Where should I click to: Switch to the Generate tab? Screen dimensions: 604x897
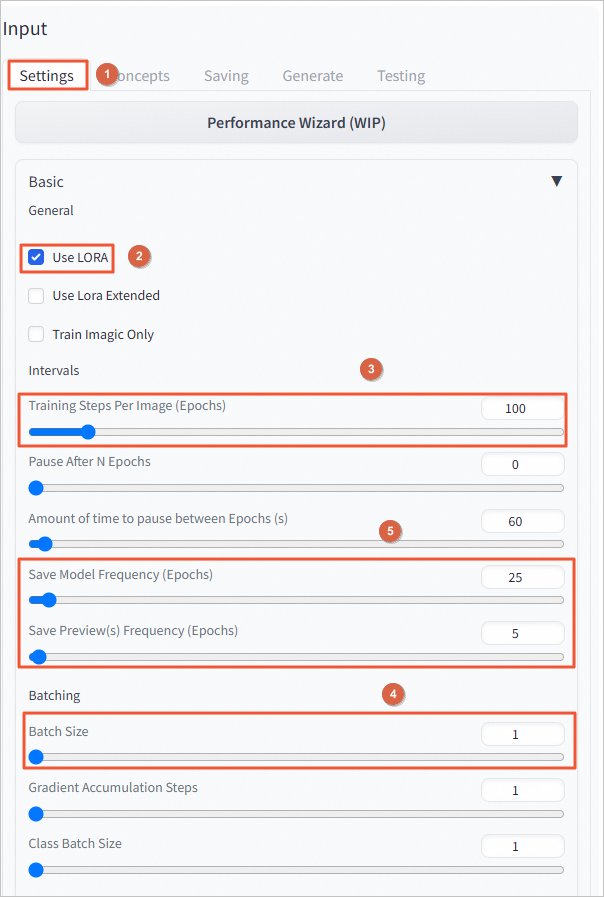pyautogui.click(x=313, y=76)
